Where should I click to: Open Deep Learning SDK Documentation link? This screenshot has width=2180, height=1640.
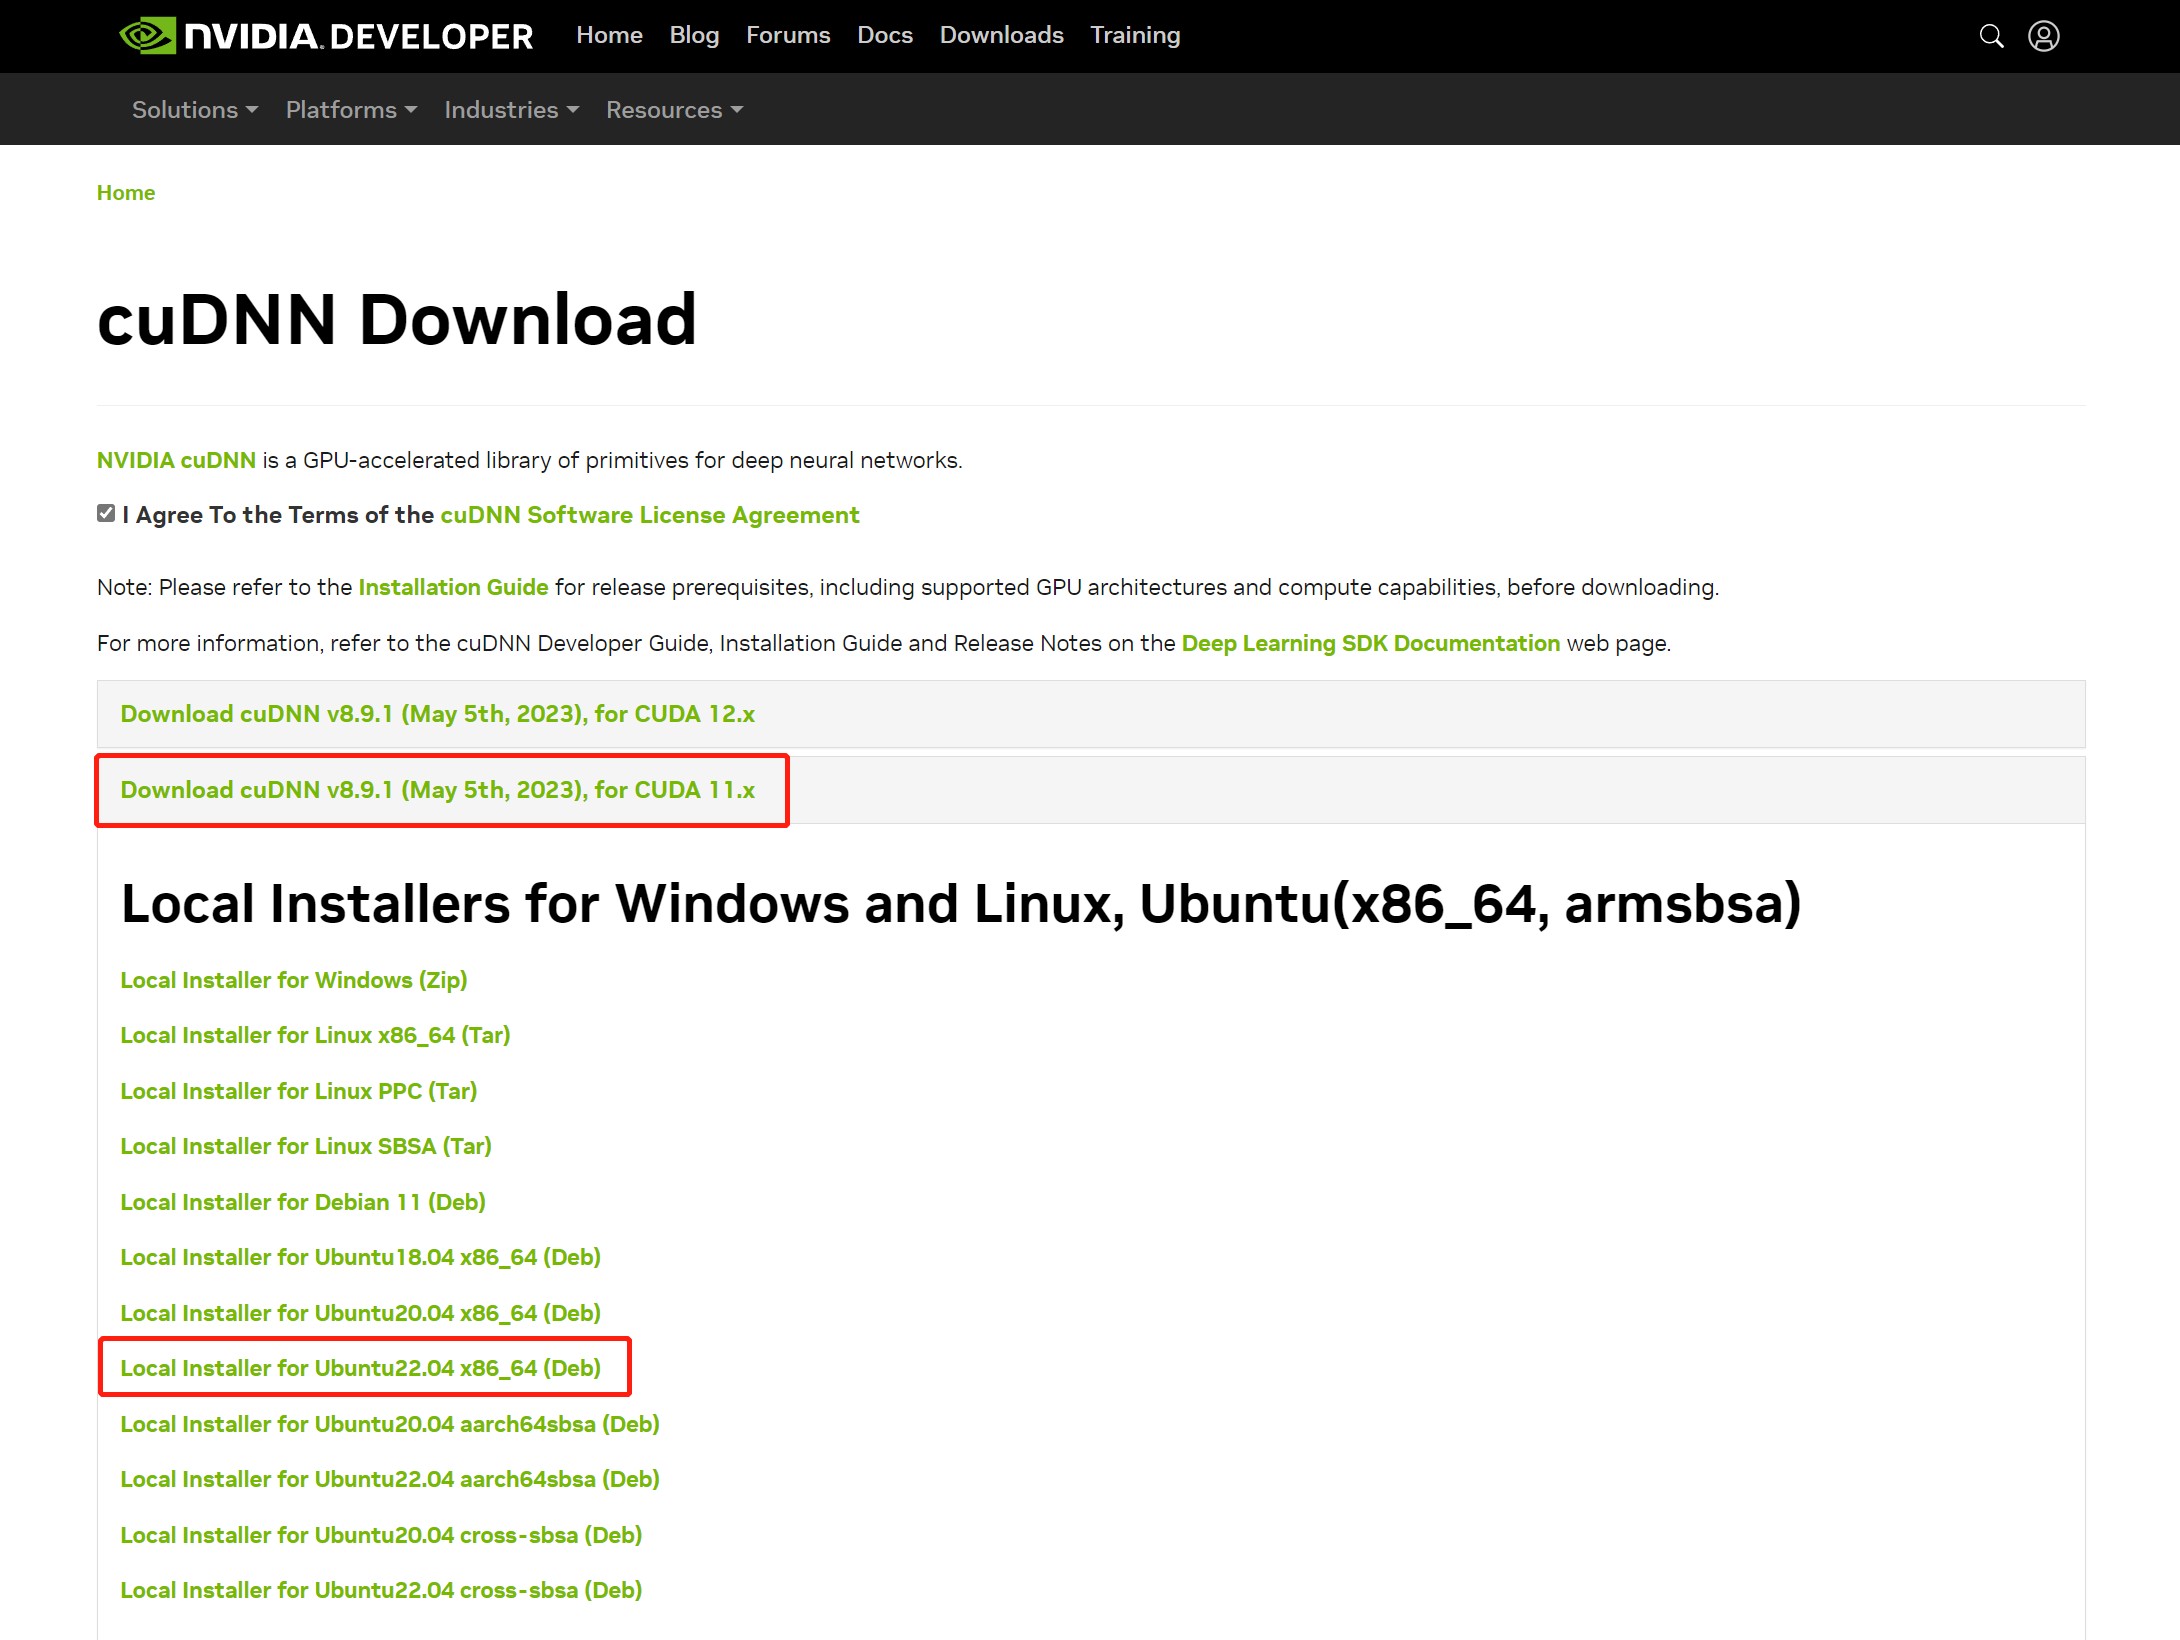coord(1370,643)
